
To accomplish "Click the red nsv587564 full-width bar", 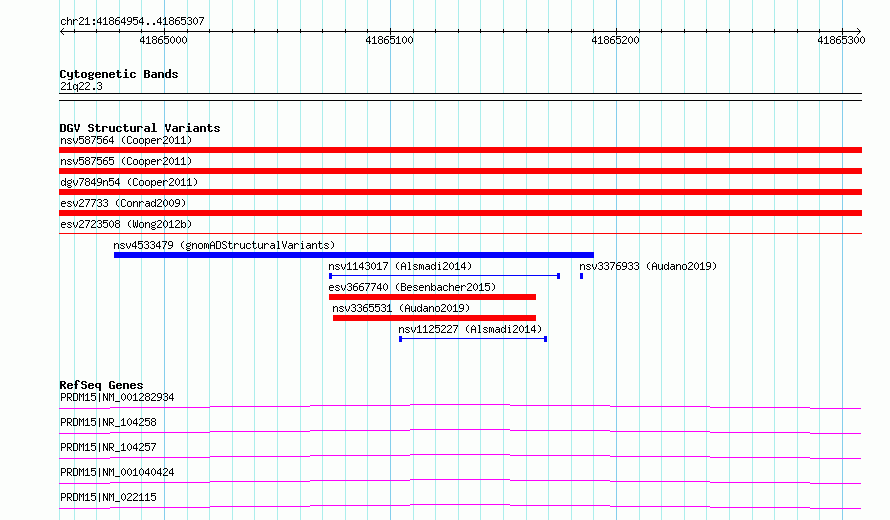I will 460,150.
